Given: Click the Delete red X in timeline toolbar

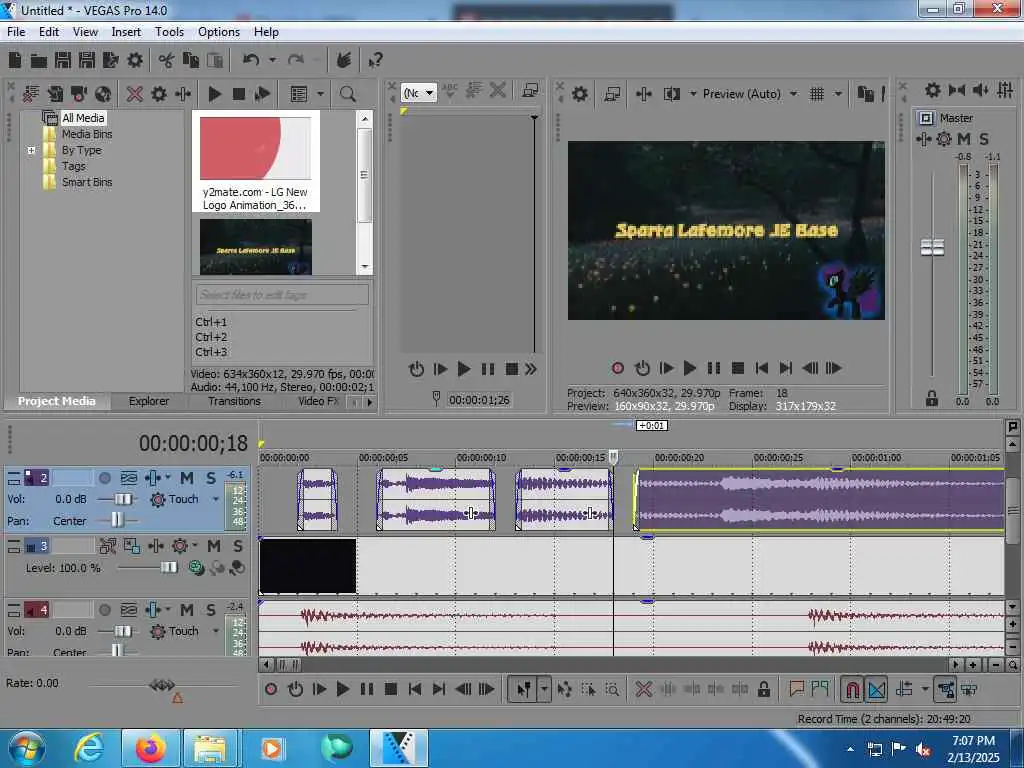Looking at the screenshot, I should click(x=643, y=689).
